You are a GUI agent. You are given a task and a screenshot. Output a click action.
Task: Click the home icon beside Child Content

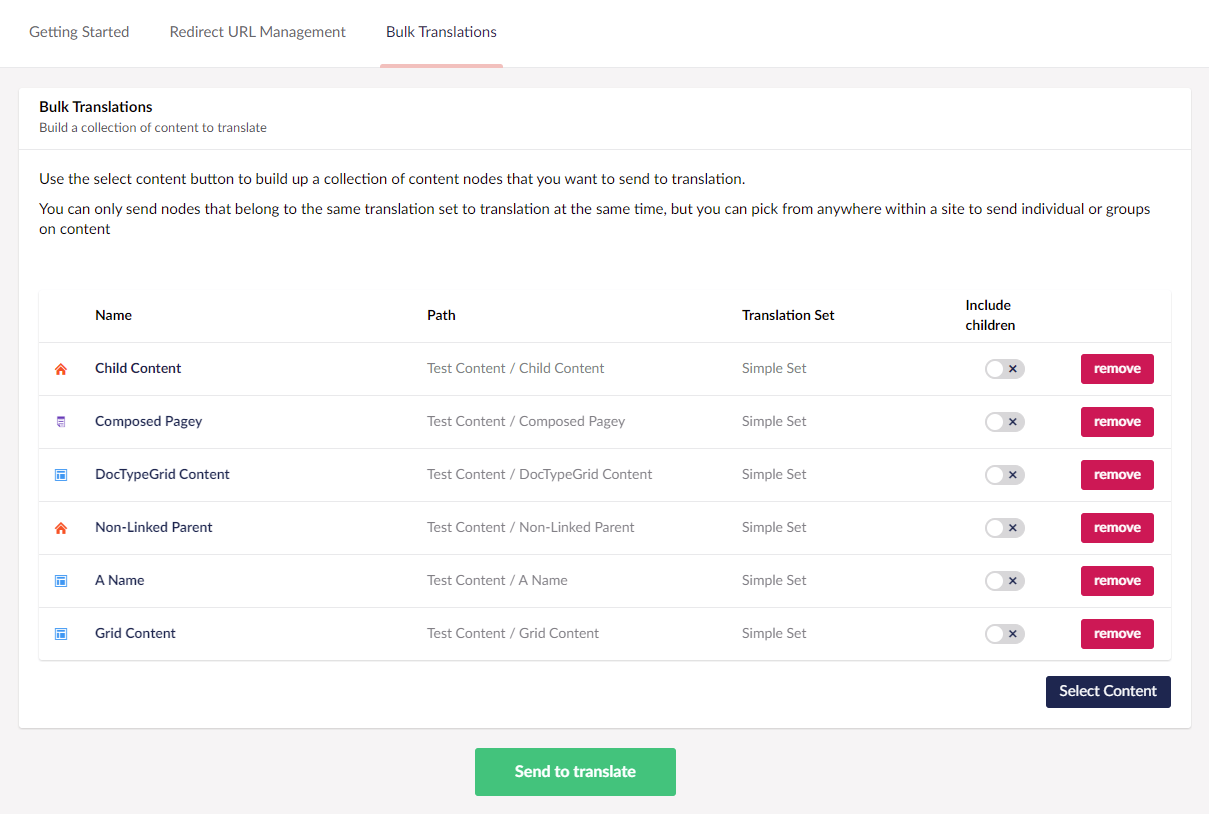tap(61, 368)
